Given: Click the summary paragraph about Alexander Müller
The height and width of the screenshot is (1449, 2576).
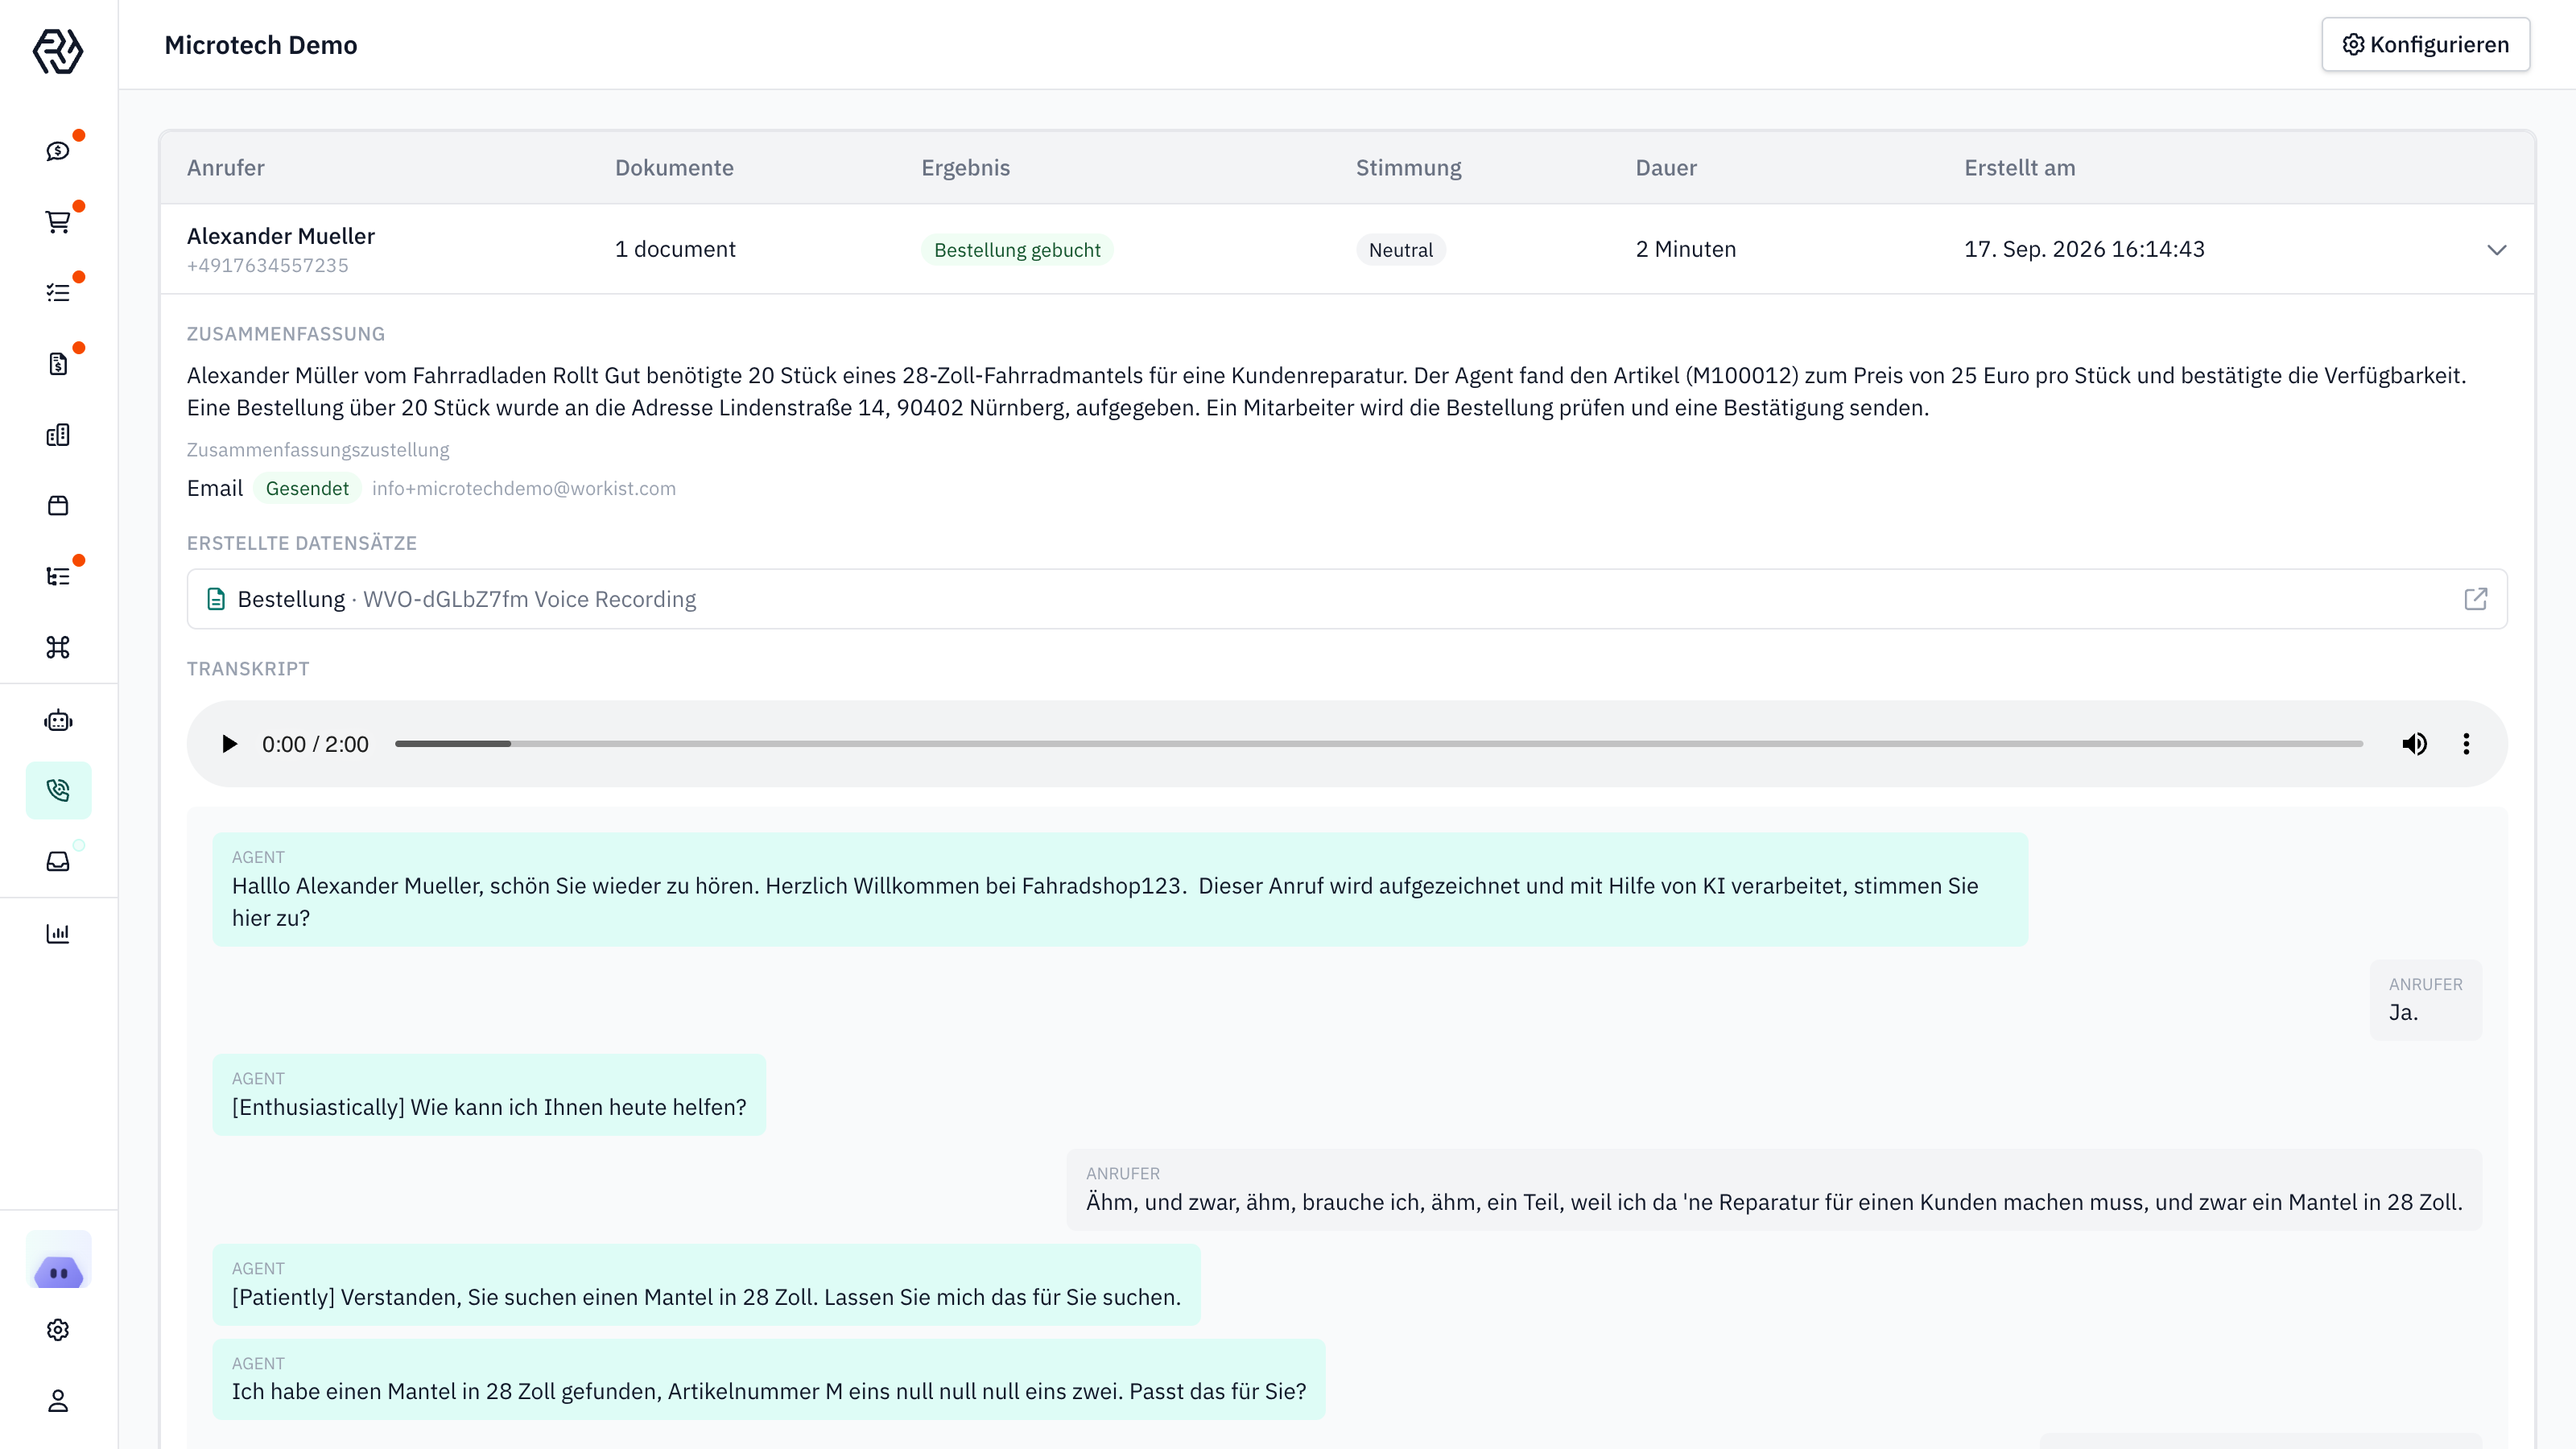Looking at the screenshot, I should pyautogui.click(x=1326, y=391).
